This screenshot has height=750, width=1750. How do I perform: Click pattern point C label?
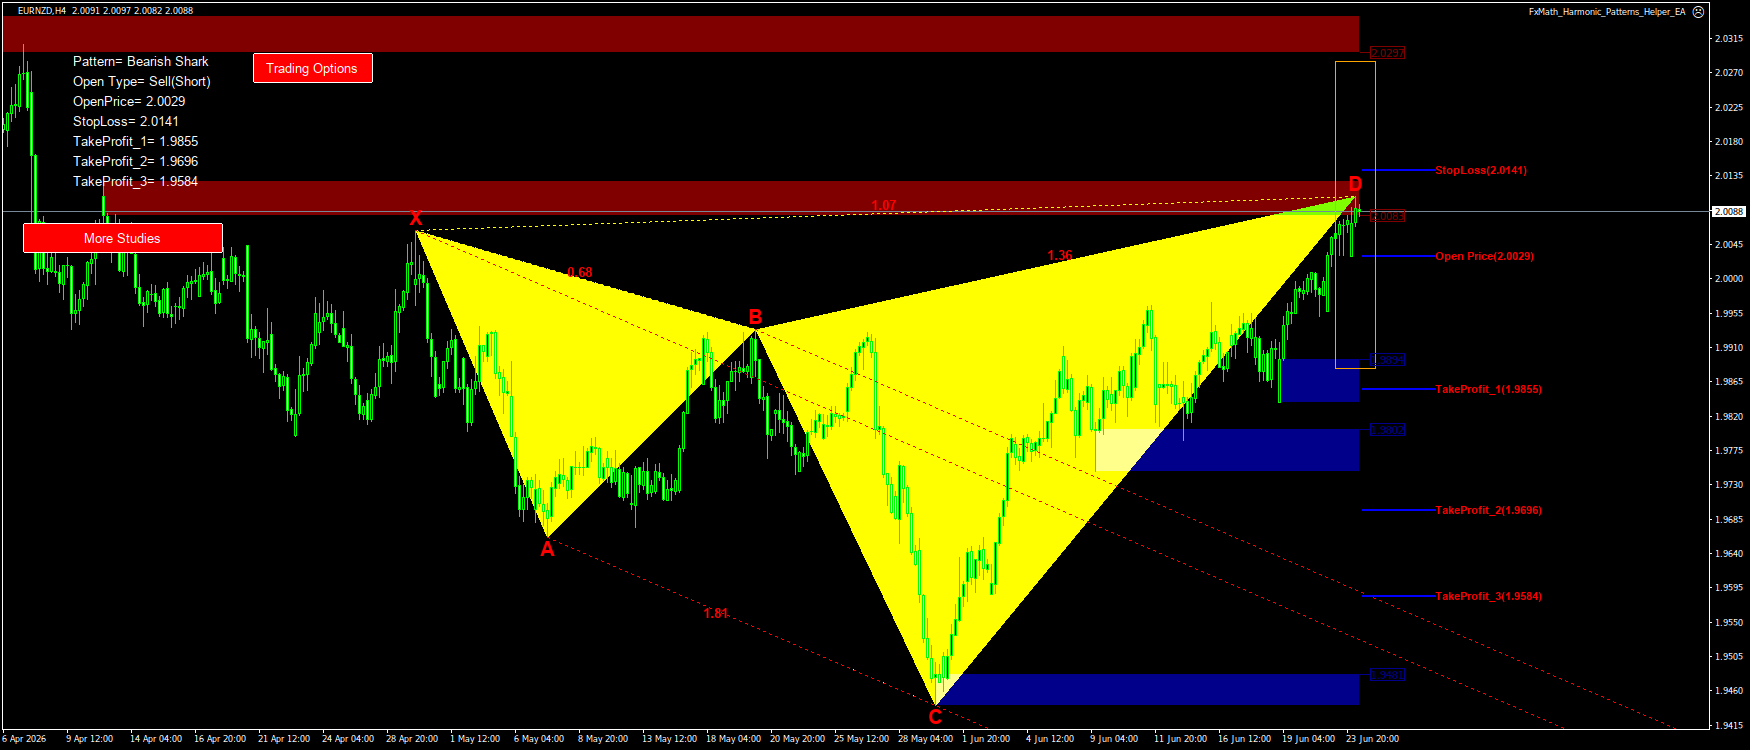tap(935, 716)
